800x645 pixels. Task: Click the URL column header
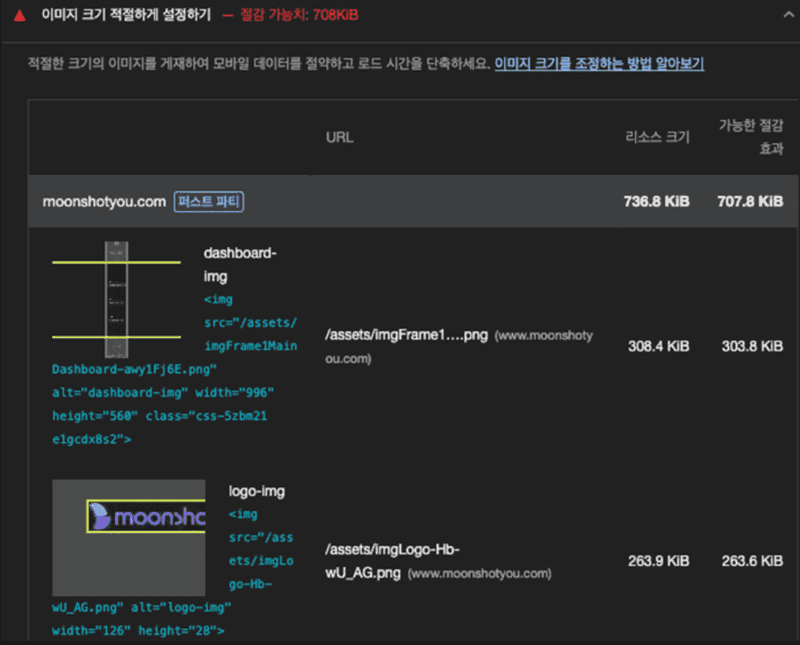point(339,137)
